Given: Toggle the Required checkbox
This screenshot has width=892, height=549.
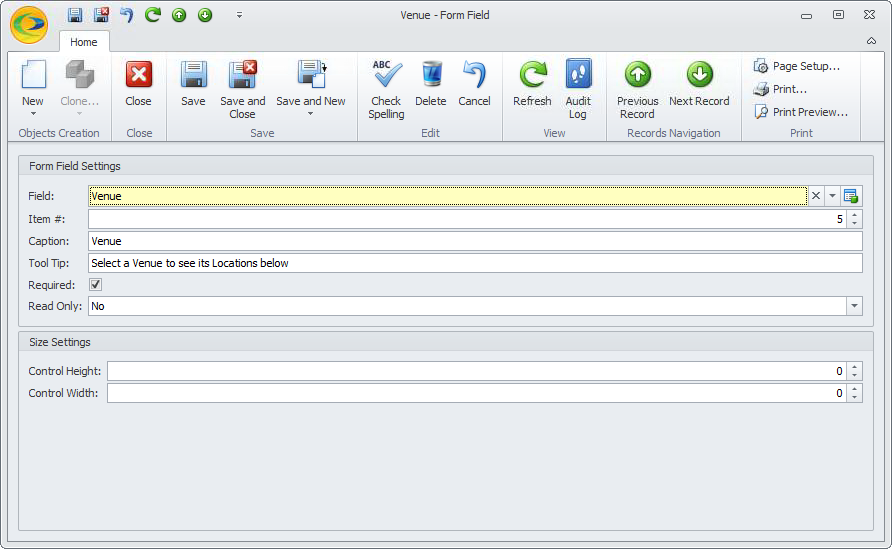Looking at the screenshot, I should (96, 284).
